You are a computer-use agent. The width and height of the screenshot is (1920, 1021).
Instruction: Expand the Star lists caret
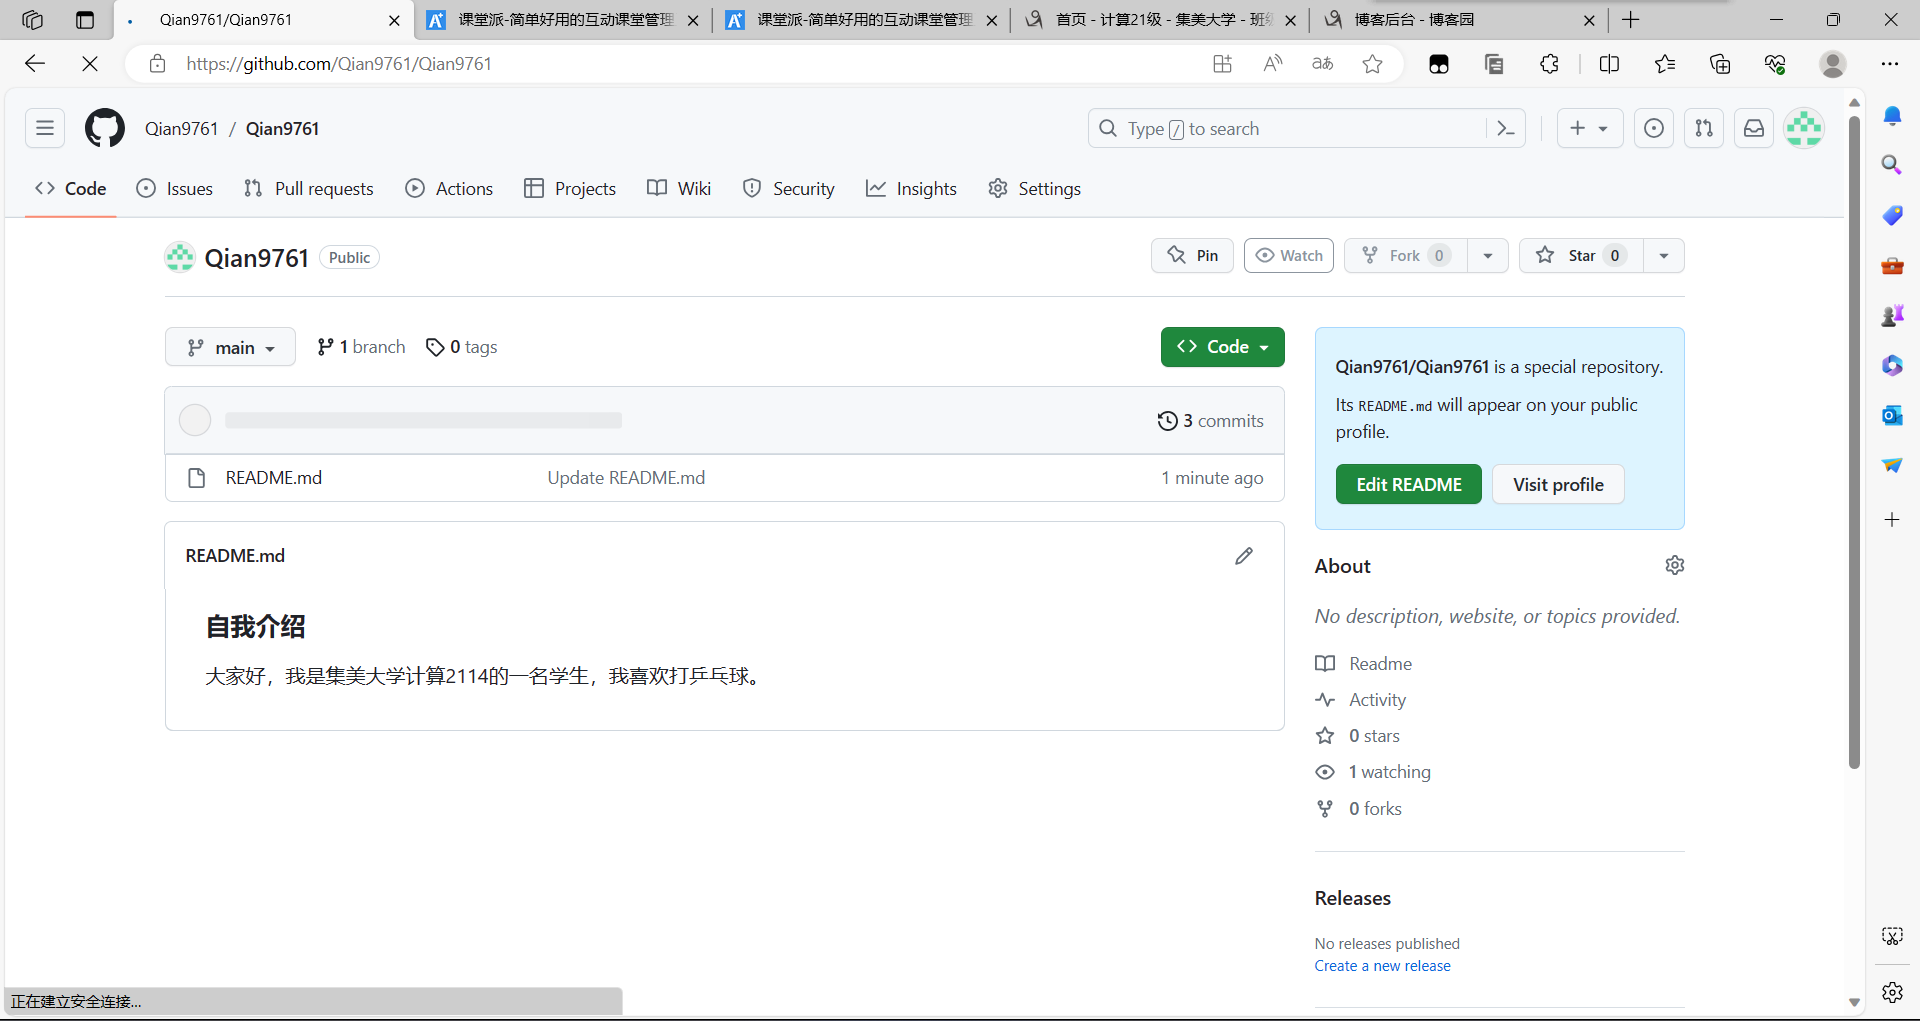(1664, 256)
